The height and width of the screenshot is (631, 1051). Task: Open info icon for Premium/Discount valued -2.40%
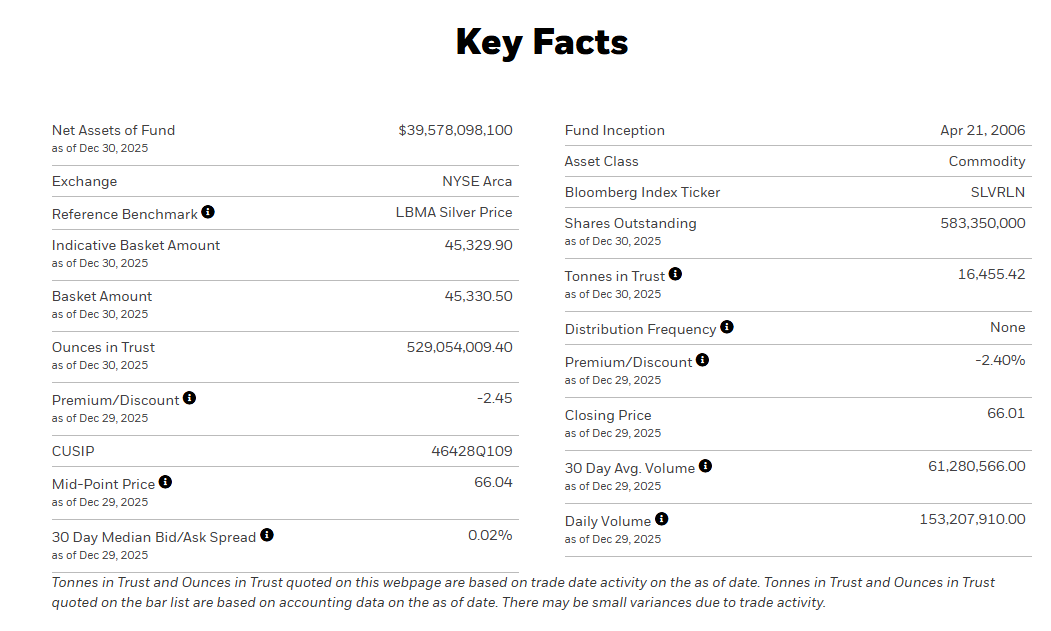tap(703, 360)
